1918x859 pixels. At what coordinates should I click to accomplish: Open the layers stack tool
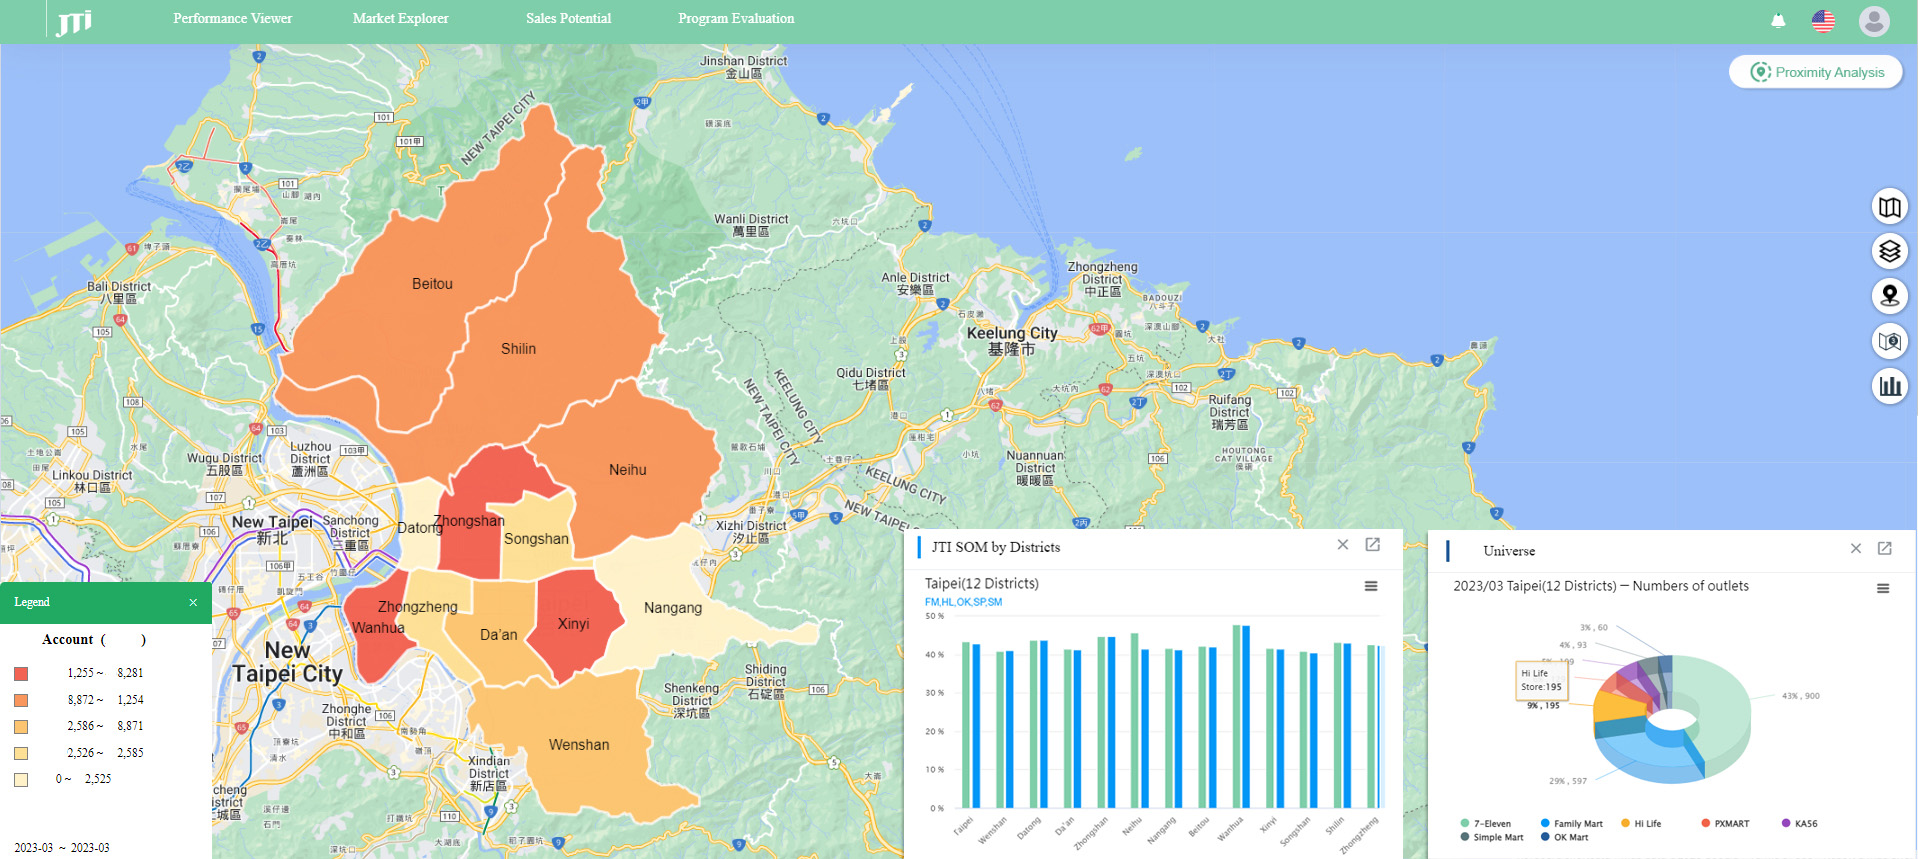click(x=1889, y=251)
